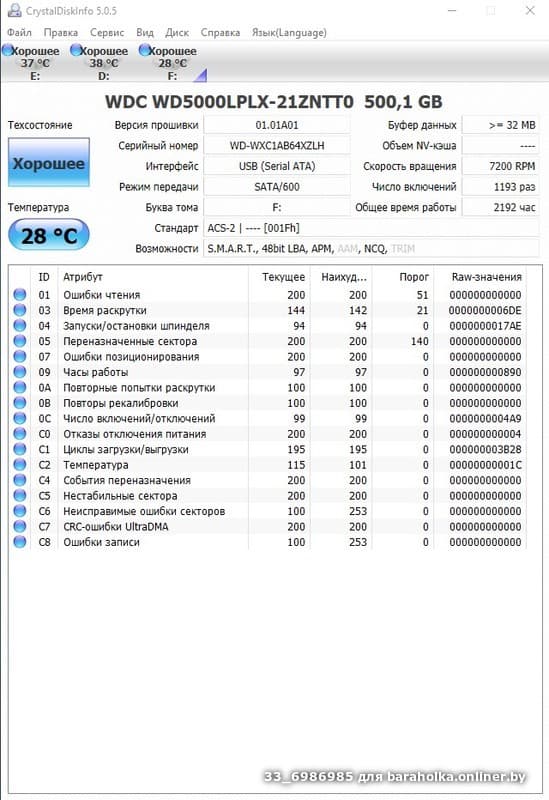Click the Raw-значения column header
Image resolution: width=549 pixels, height=800 pixels.
pyautogui.click(x=486, y=277)
